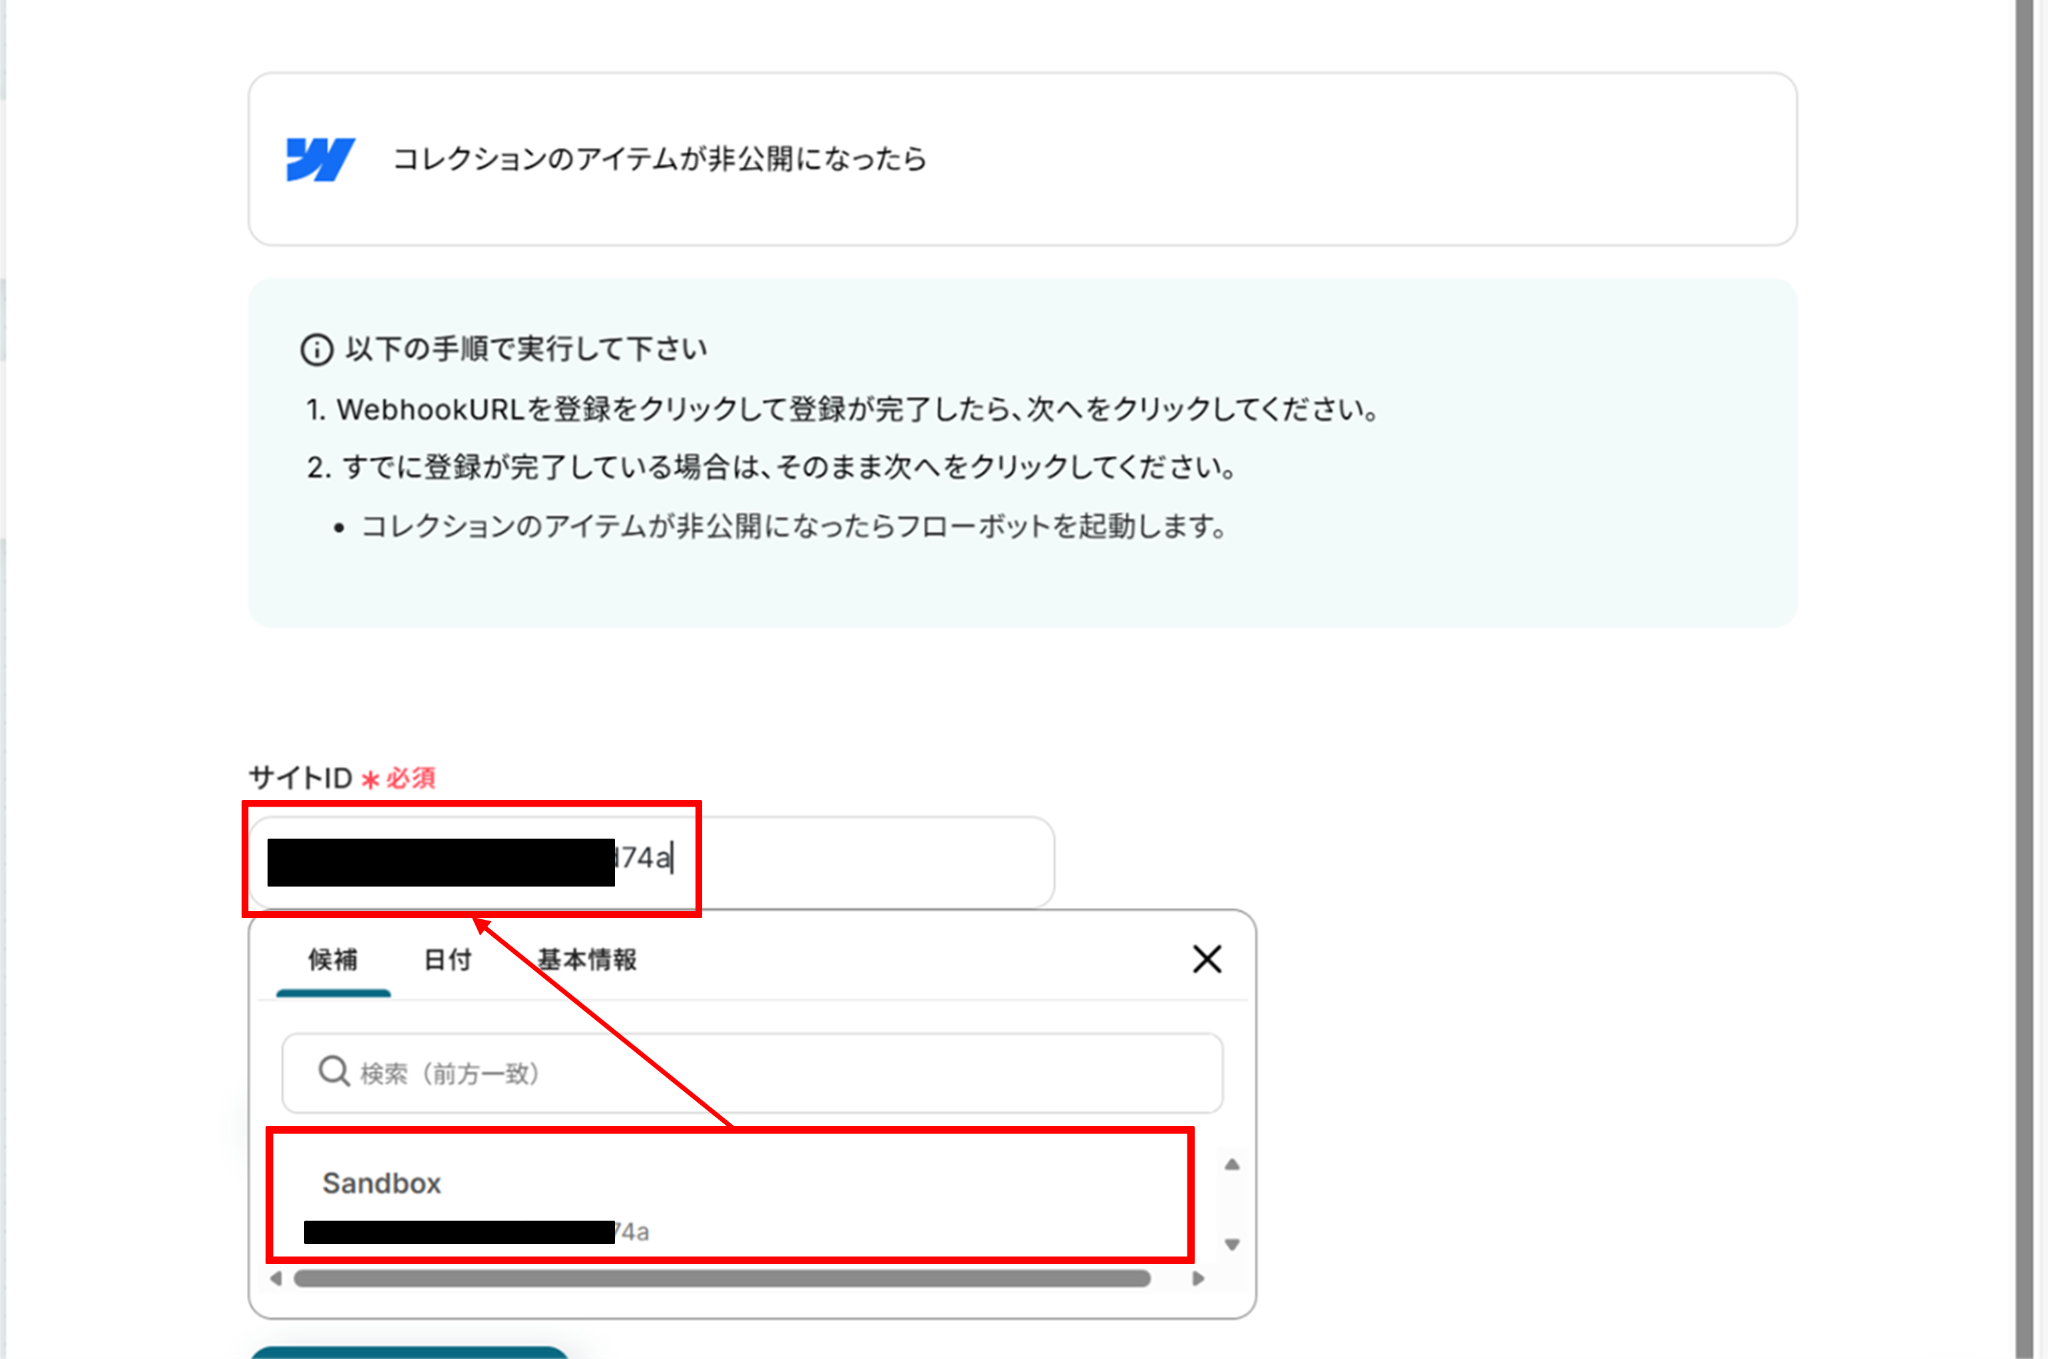The width and height of the screenshot is (2048, 1359).
Task: Click the サイトID field label
Action: 300,778
